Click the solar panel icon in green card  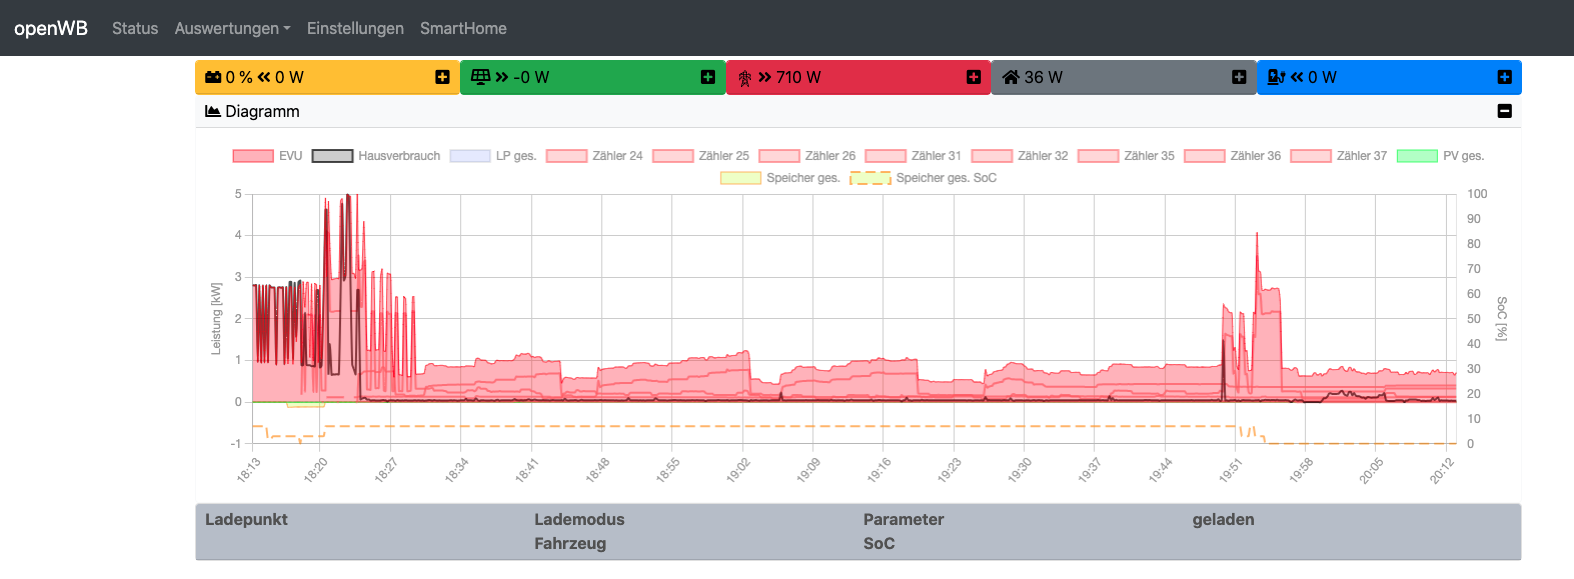(480, 77)
